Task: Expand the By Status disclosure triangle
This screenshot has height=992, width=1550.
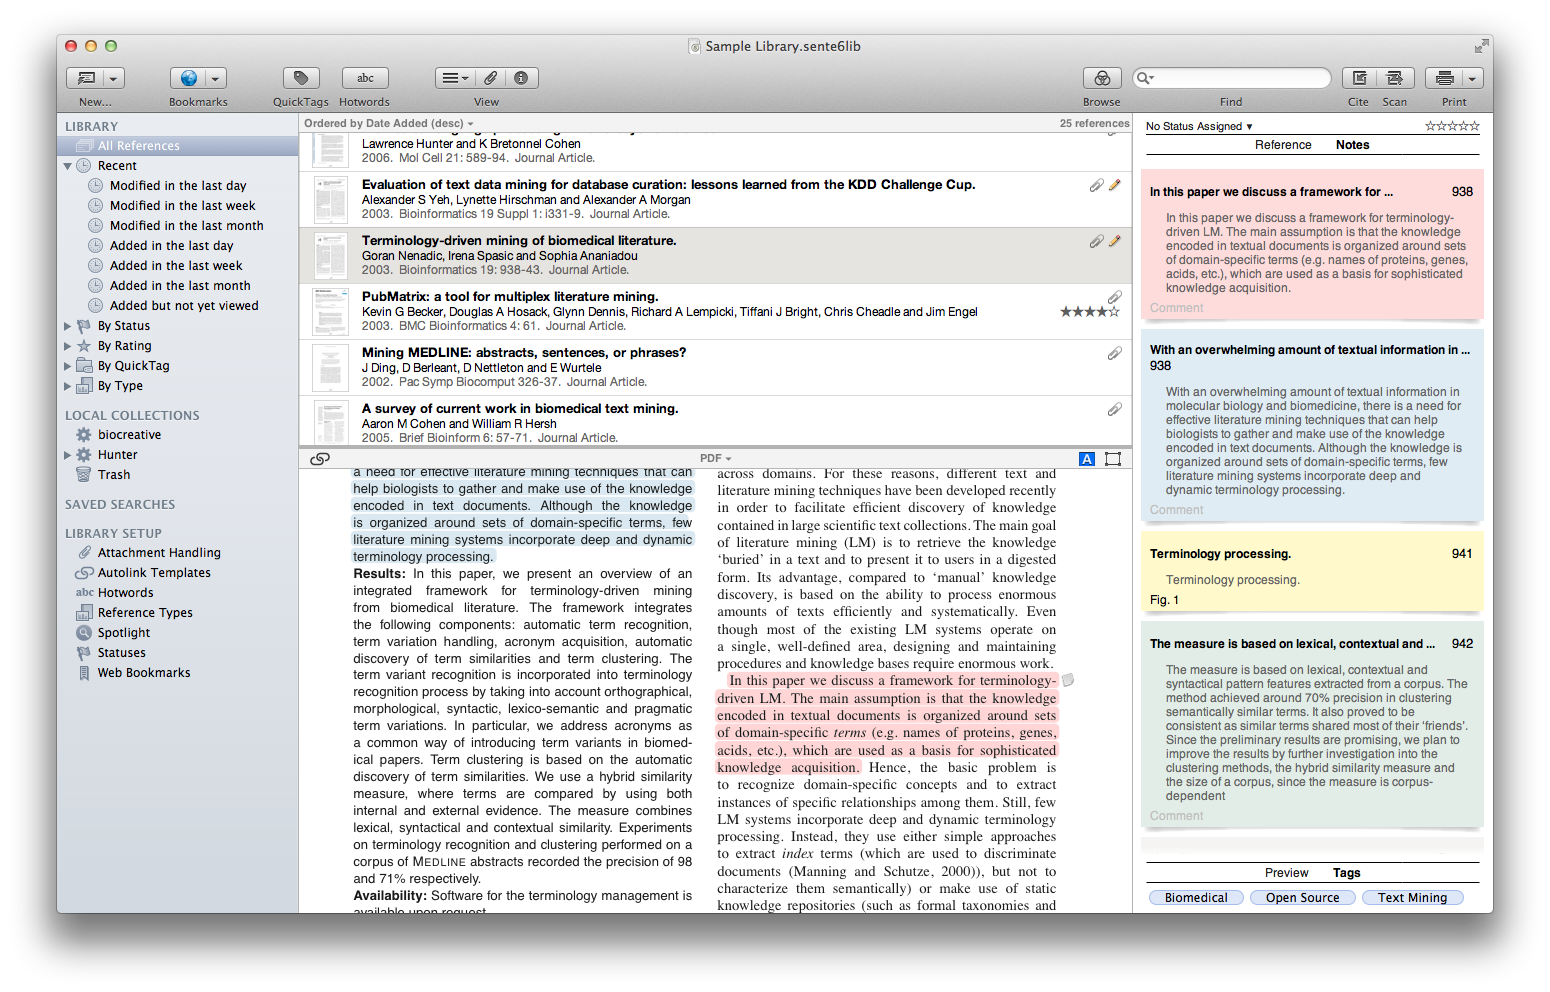Action: [x=68, y=326]
